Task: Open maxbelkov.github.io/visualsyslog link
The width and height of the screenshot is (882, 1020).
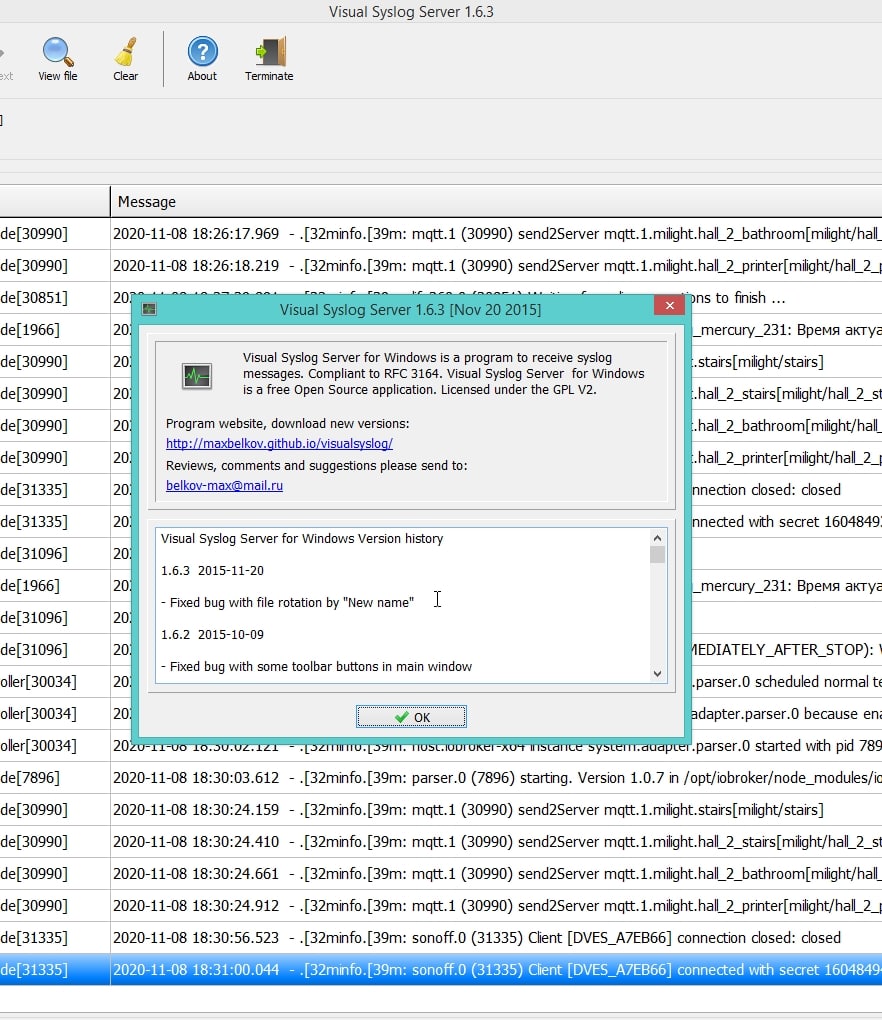Action: pos(279,444)
